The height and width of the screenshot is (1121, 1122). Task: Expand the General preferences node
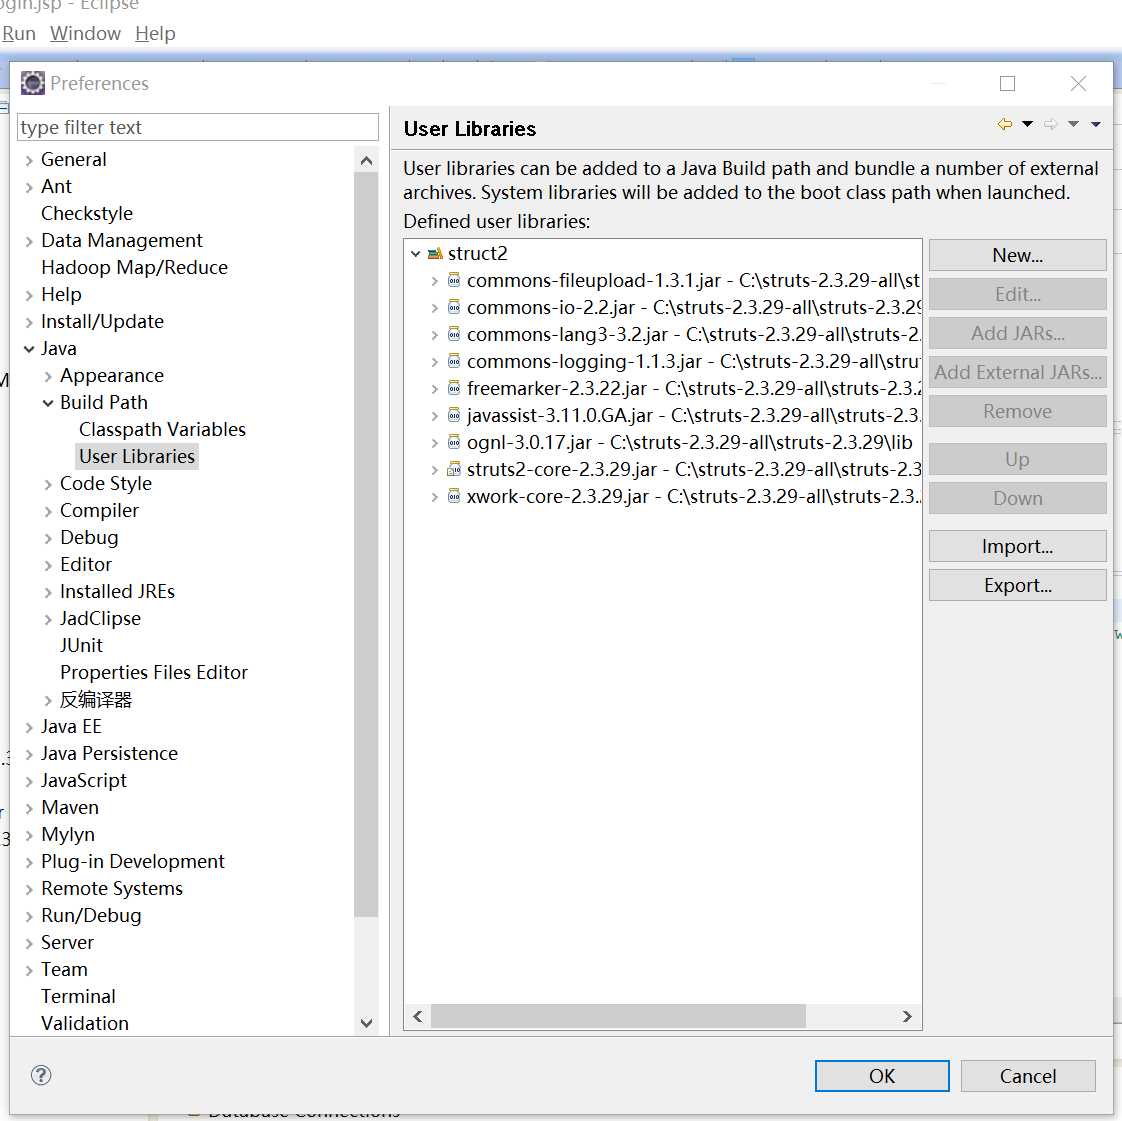coord(29,160)
